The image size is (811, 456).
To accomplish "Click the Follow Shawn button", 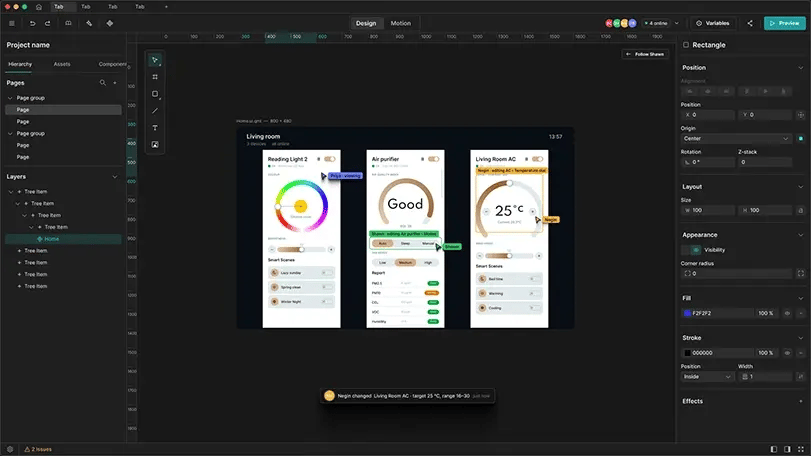I will (645, 54).
